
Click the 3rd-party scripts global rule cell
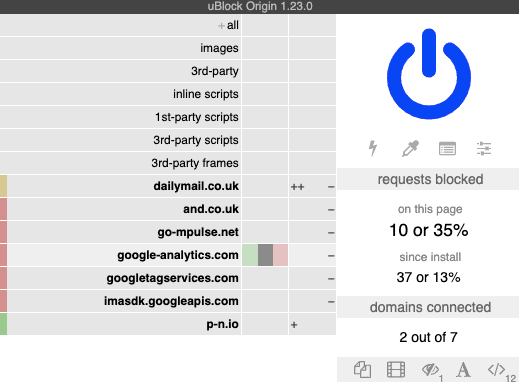[x=265, y=140]
